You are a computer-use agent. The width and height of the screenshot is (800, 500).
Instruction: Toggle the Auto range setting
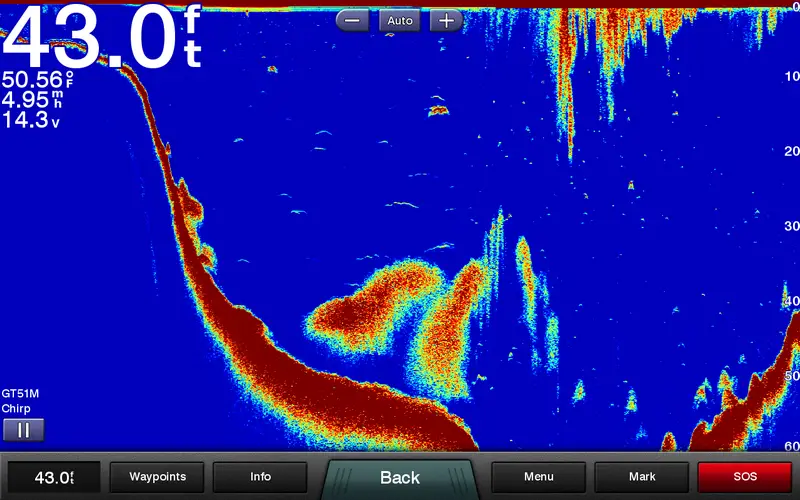[x=399, y=20]
